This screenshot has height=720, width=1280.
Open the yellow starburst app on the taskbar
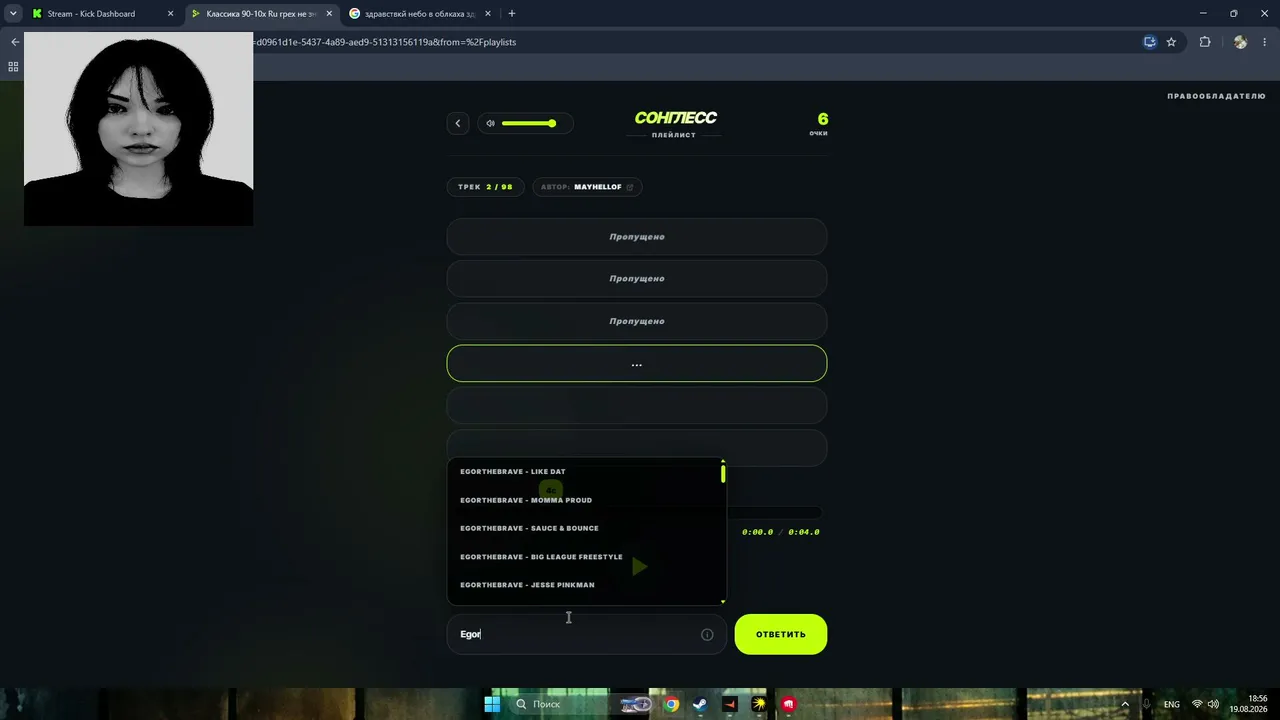click(760, 704)
